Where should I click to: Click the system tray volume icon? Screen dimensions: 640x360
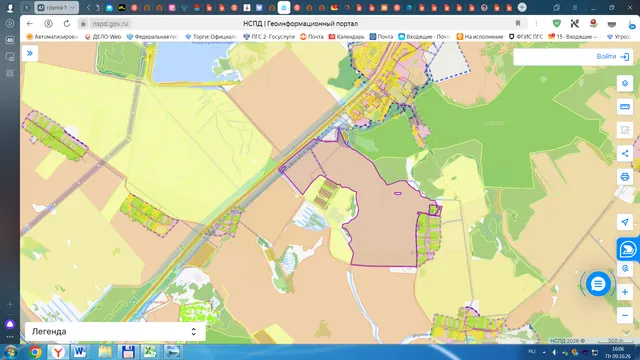[x=555, y=352]
